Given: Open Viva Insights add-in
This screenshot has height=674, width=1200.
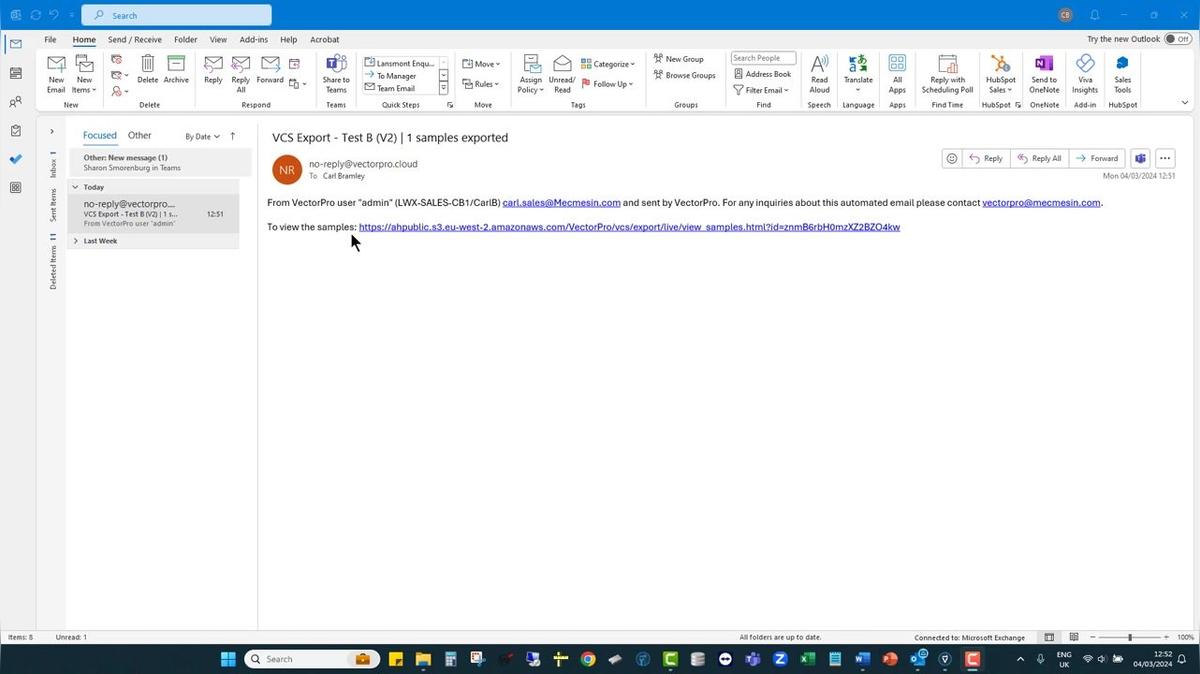Looking at the screenshot, I should [1085, 74].
